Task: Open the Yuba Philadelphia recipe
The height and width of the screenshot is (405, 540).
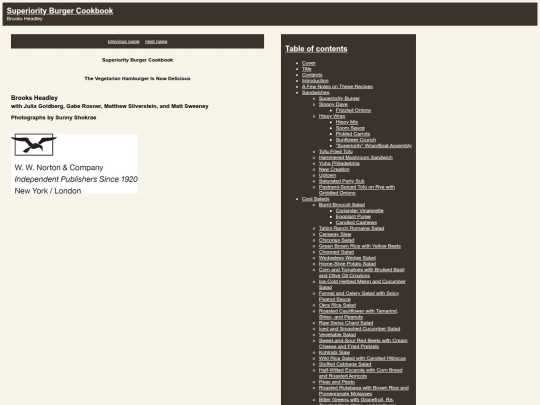Action: pyautogui.click(x=339, y=163)
